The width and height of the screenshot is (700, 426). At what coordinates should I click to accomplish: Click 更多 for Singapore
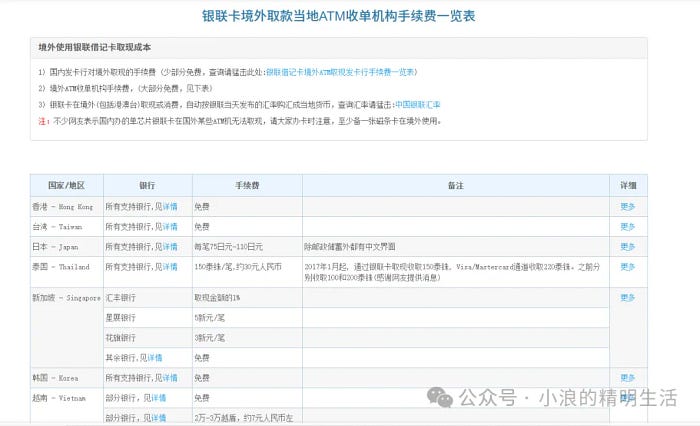click(628, 297)
